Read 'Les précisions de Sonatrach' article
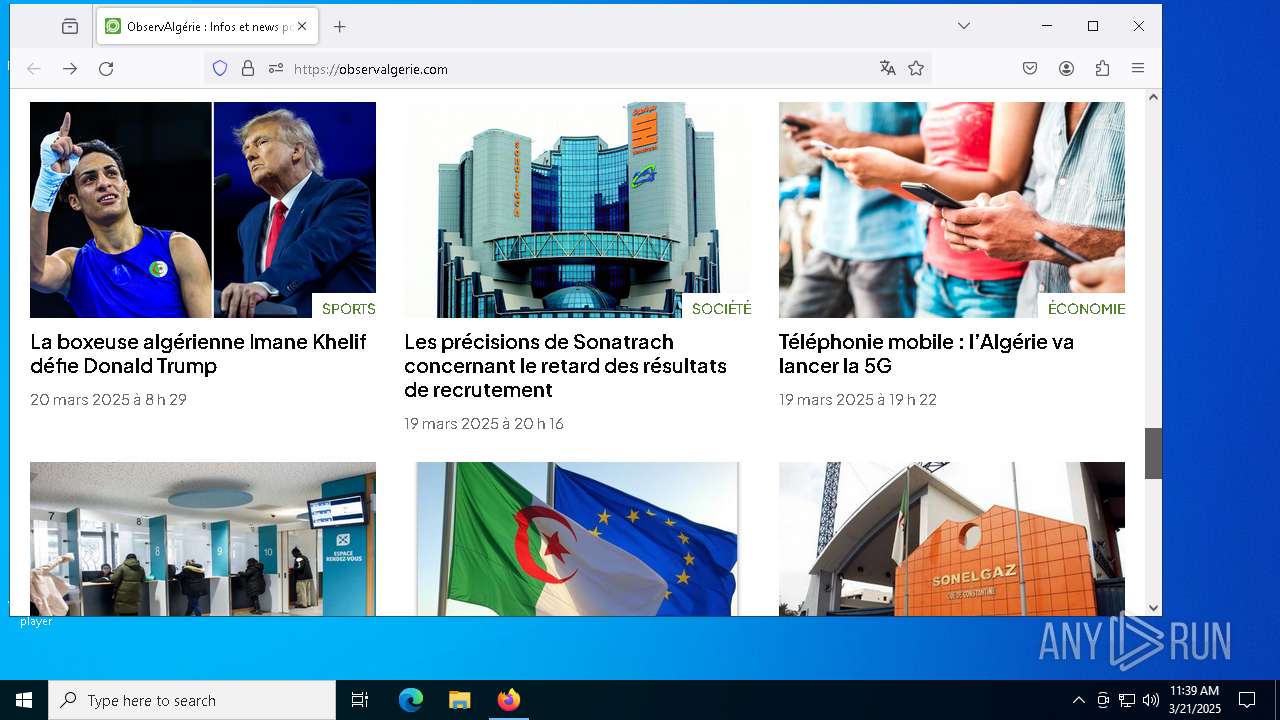 coord(565,366)
